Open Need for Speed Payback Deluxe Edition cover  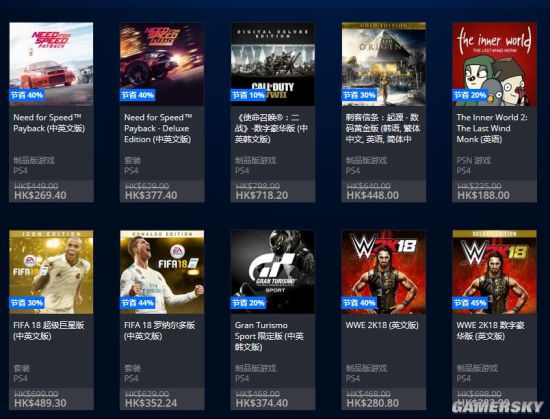[x=162, y=64]
